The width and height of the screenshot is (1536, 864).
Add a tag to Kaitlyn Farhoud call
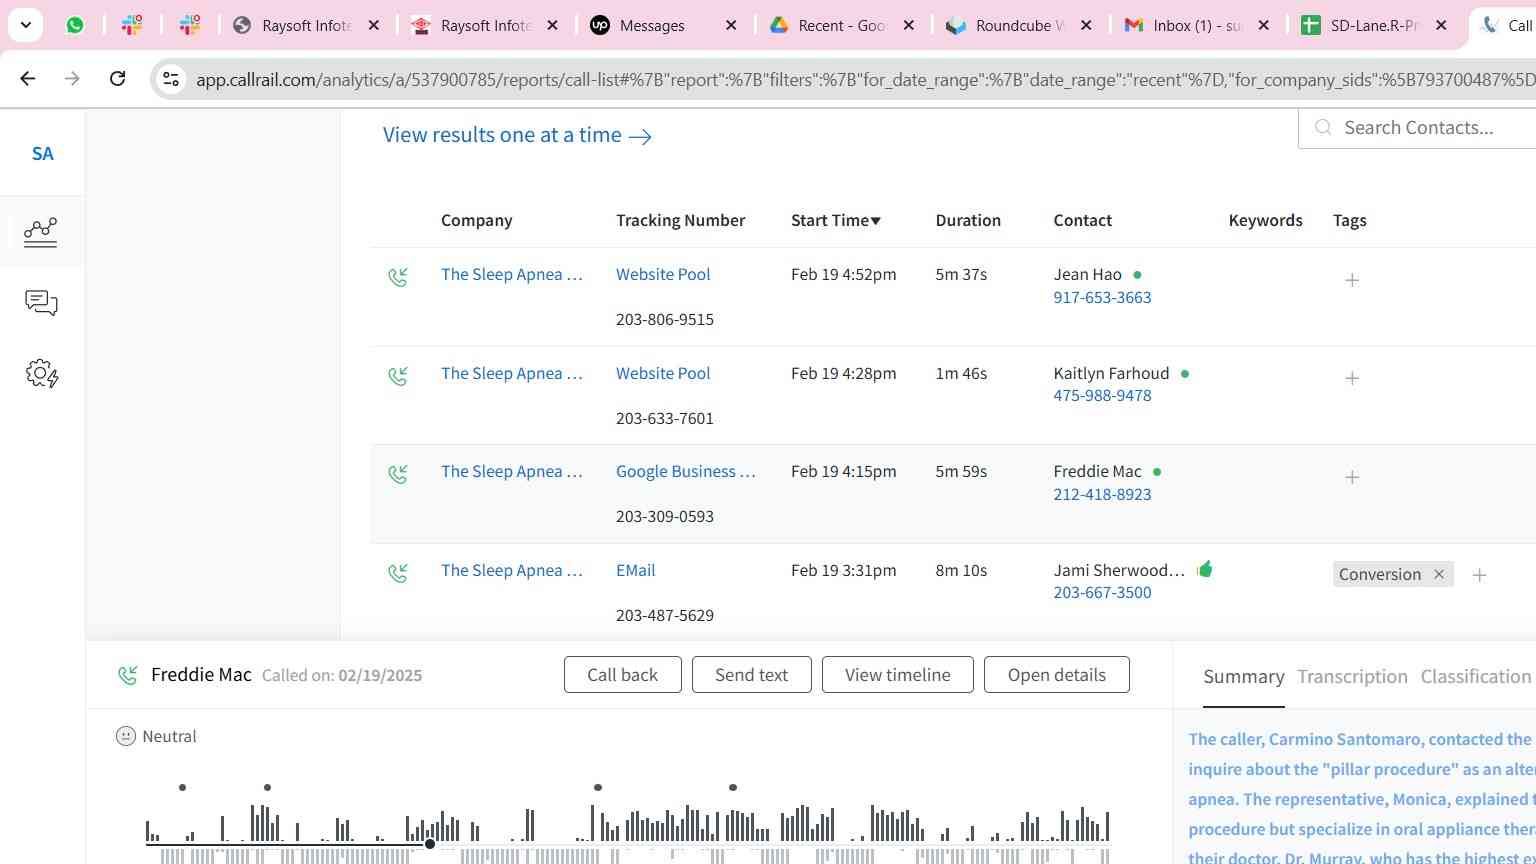click(1352, 378)
